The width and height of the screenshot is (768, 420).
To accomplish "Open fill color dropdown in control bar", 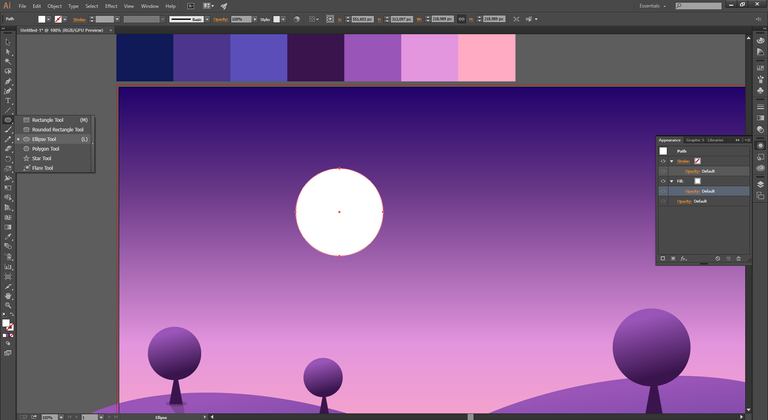I will point(48,19).
